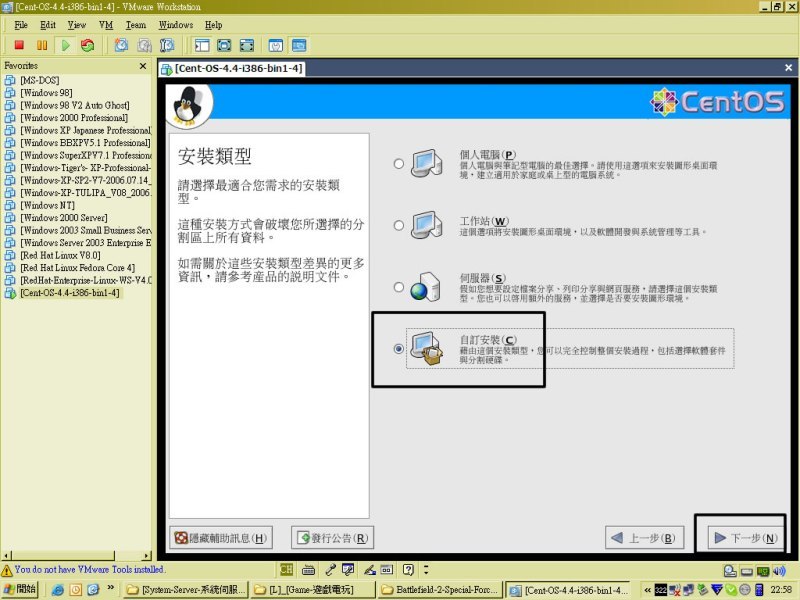
Task: Select 工作站(W) install type radio button
Action: 399,226
